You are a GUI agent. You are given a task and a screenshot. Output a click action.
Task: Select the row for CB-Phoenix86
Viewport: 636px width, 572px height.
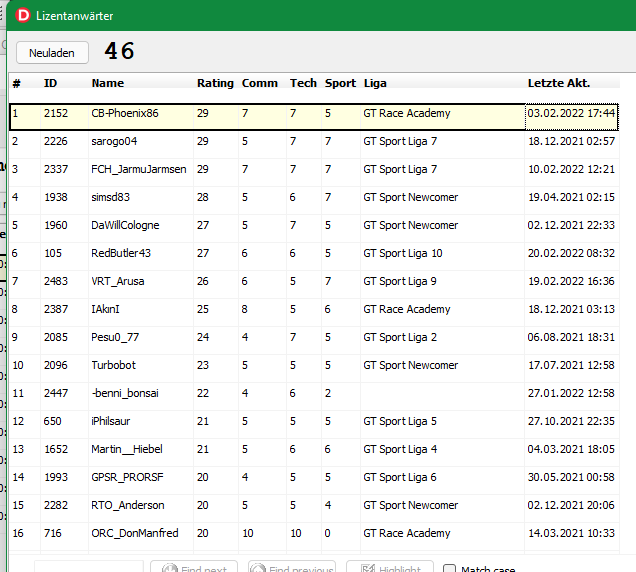coord(125,114)
